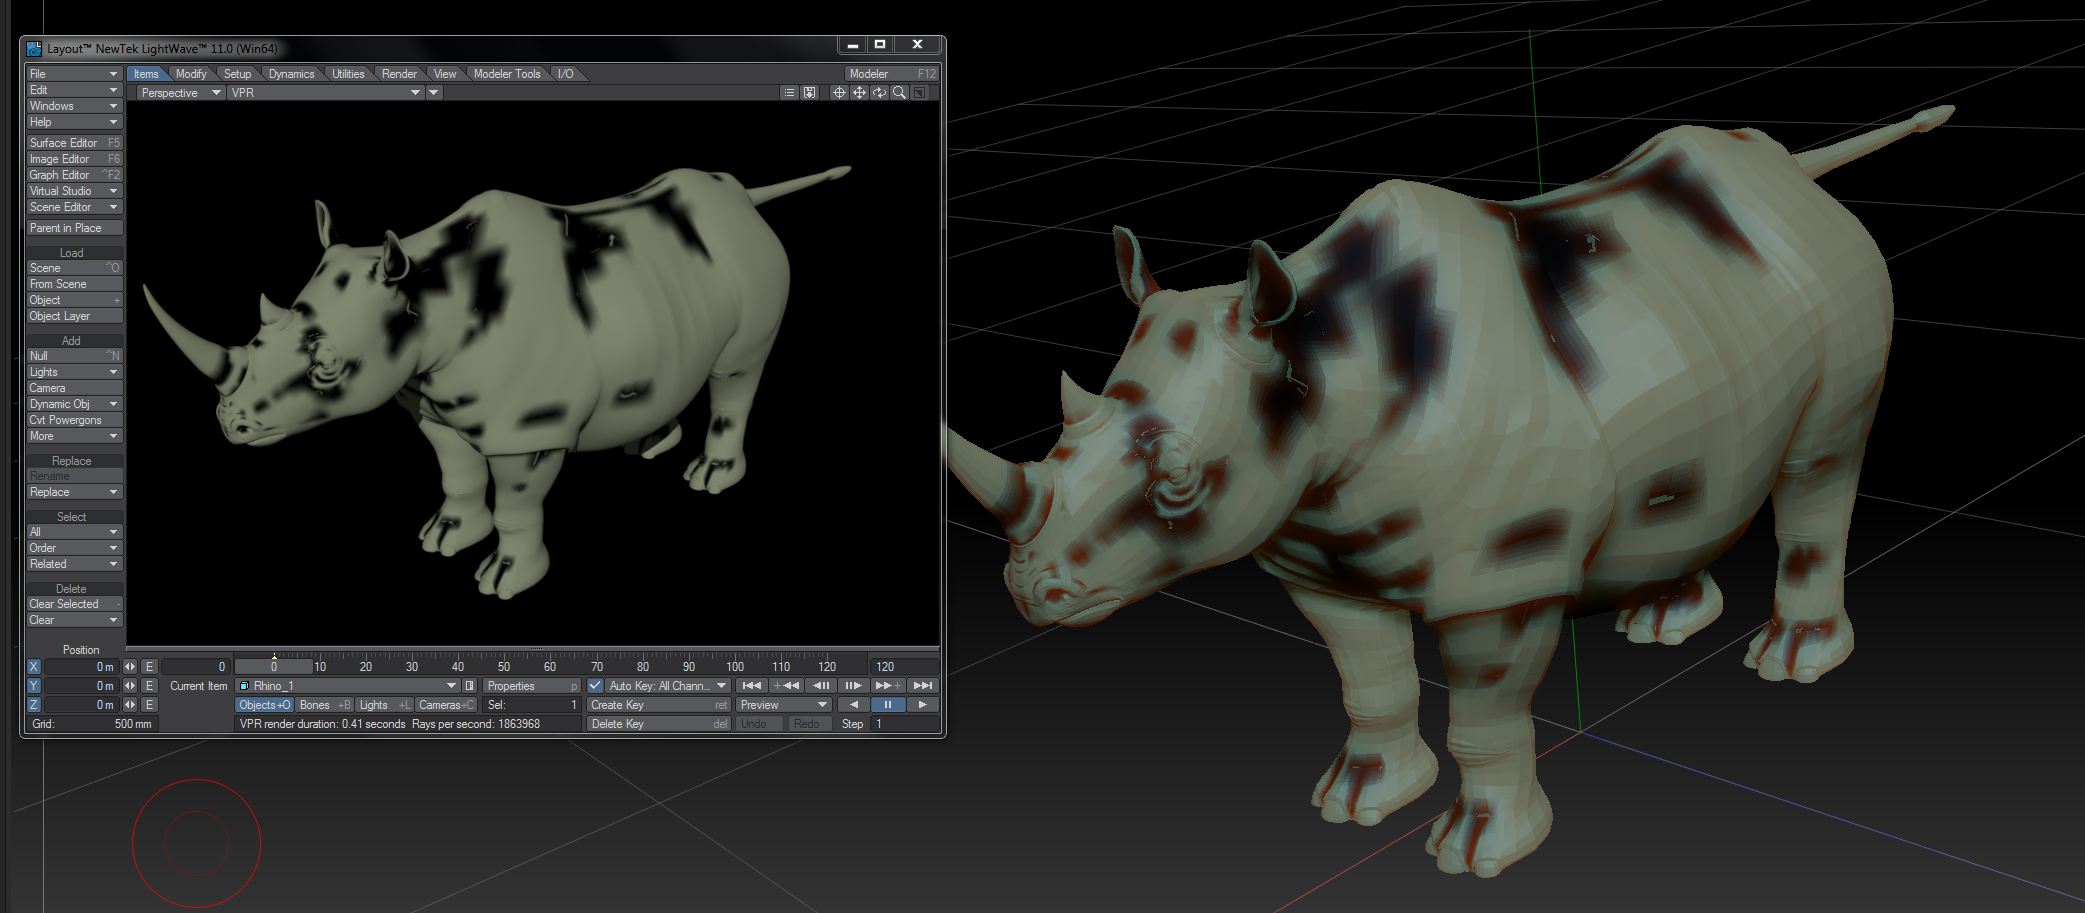Viewport: 2085px width, 913px height.
Task: Jump to last frame
Action: pyautogui.click(x=923, y=686)
